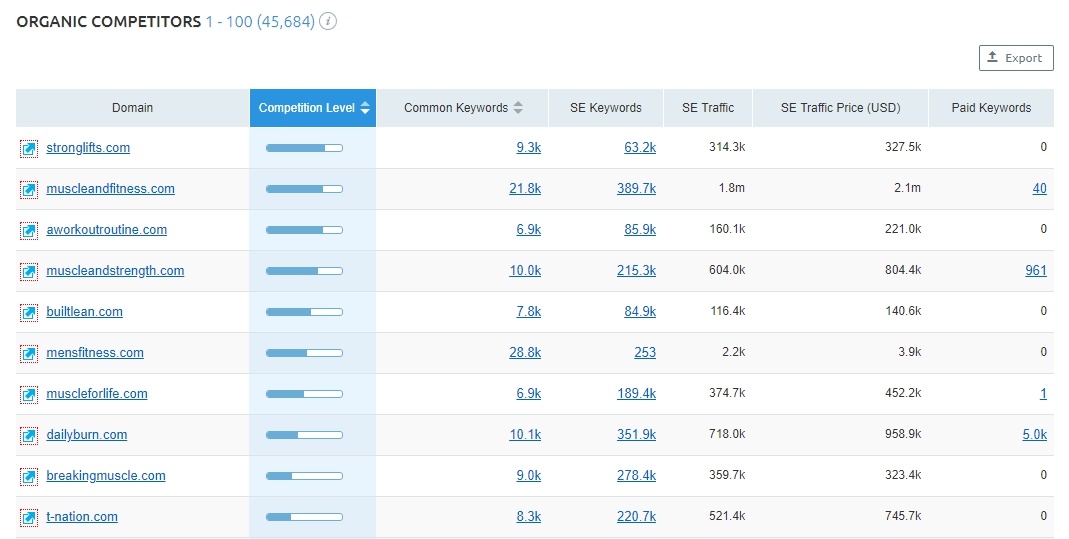This screenshot has width=1069, height=539.
Task: Open stronglifts.com domain link
Action: tap(88, 148)
